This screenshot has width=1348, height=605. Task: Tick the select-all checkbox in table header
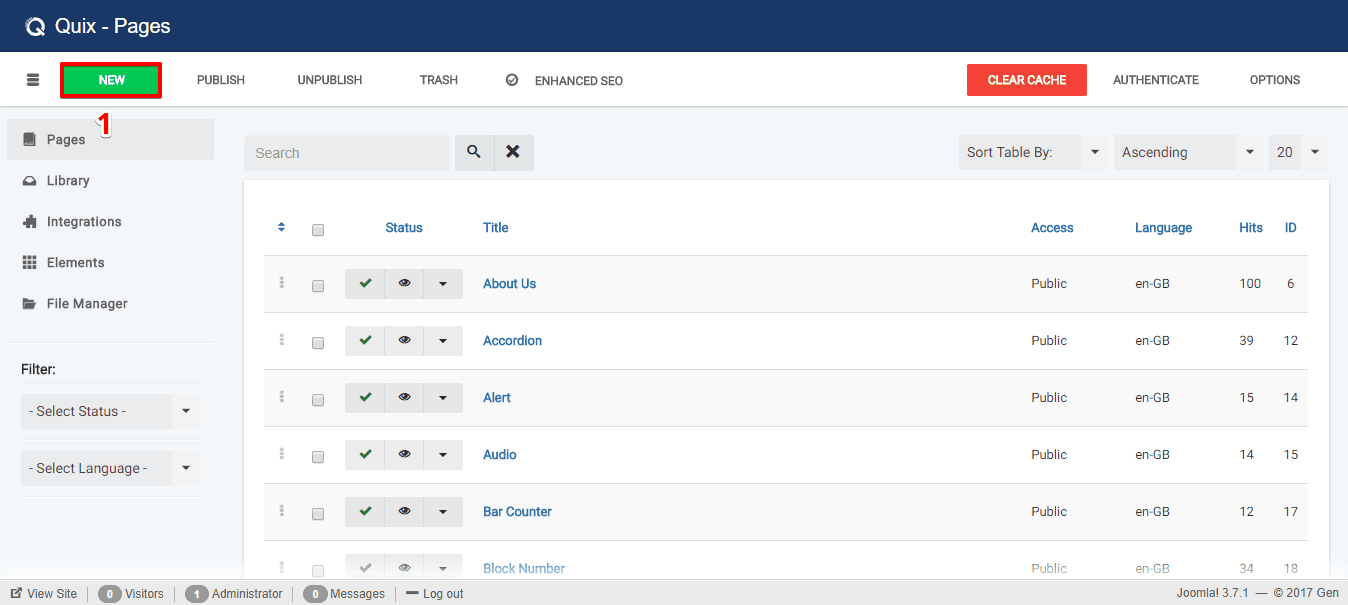(318, 230)
